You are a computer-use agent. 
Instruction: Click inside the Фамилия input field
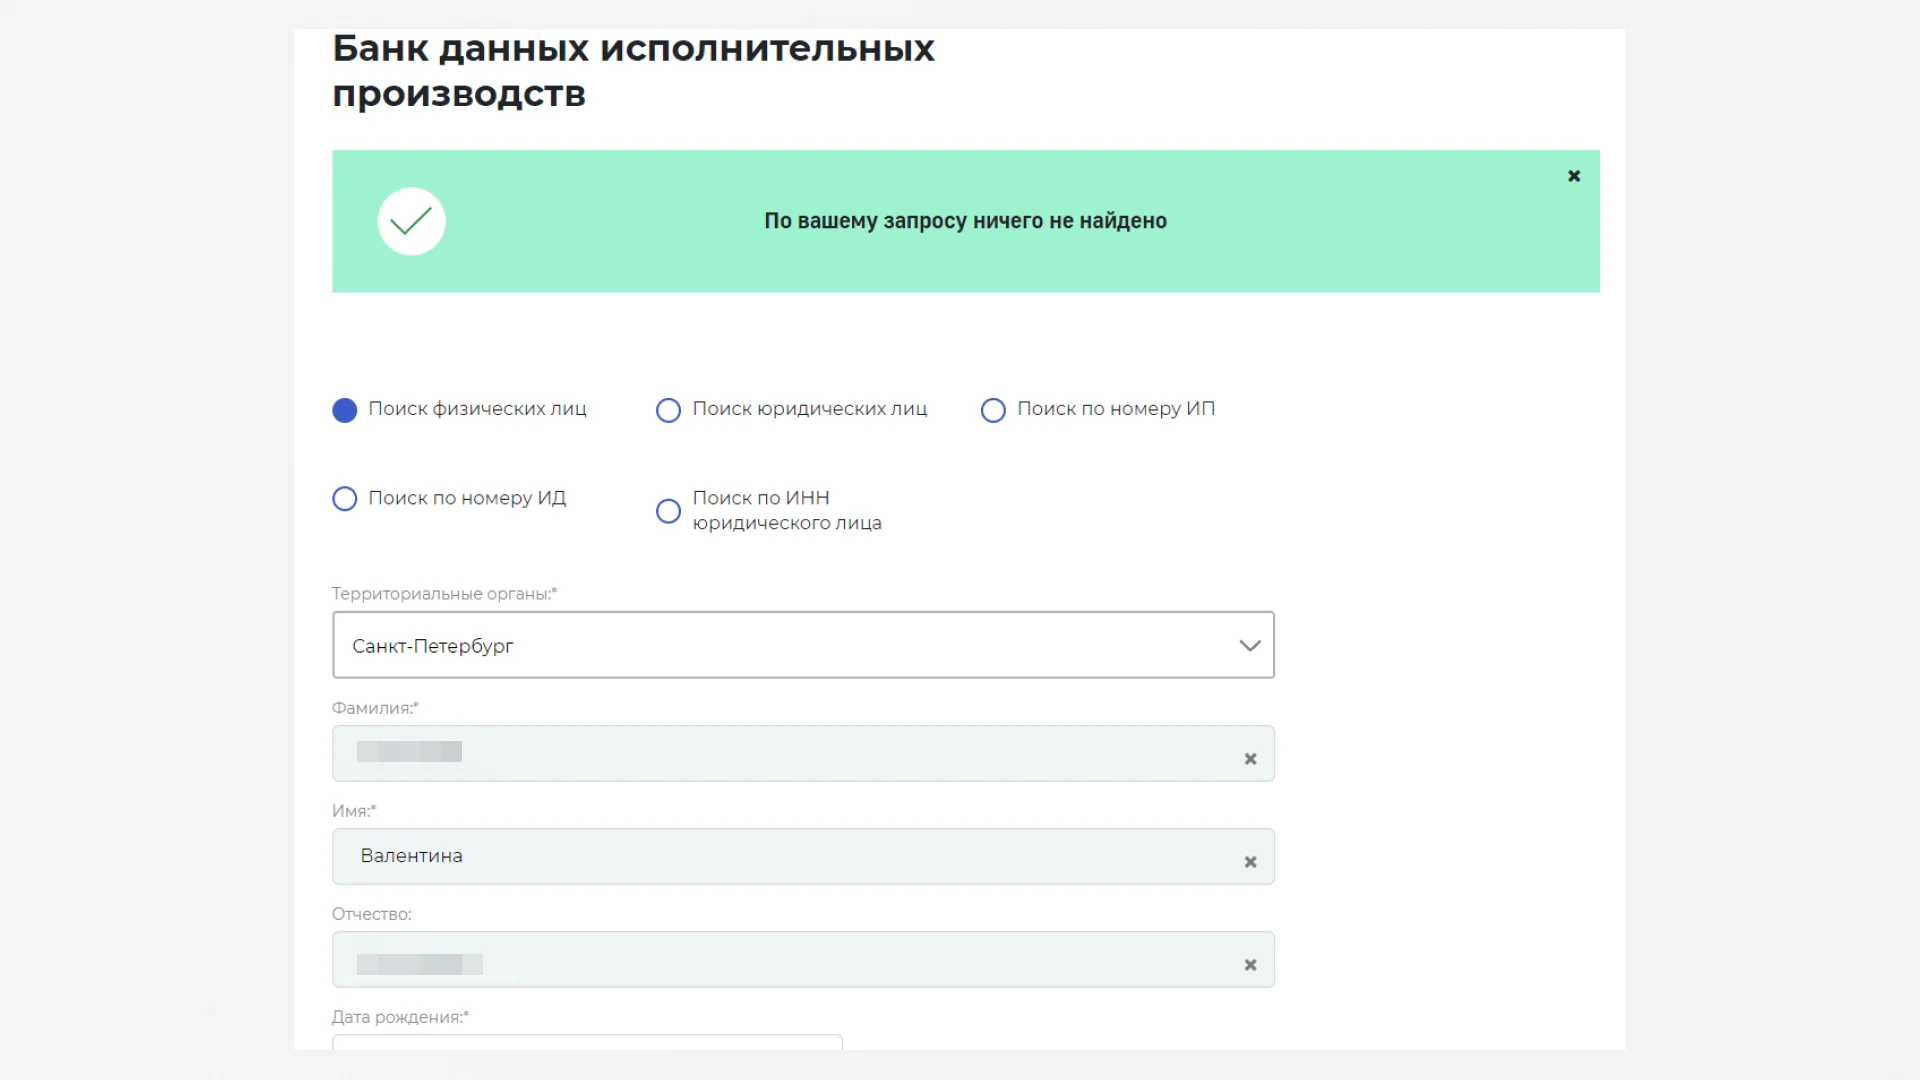pos(803,753)
